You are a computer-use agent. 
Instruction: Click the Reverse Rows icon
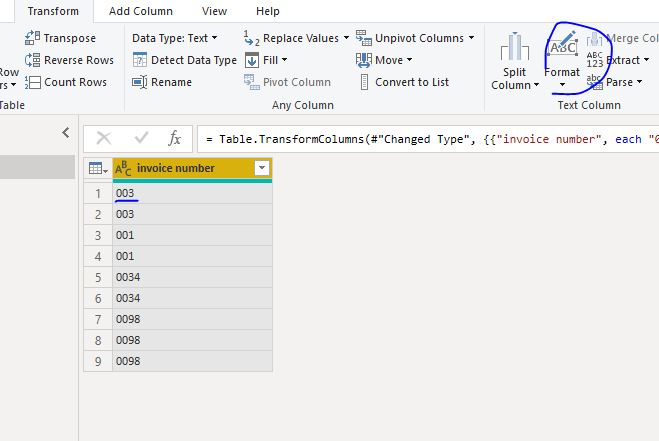click(x=32, y=60)
